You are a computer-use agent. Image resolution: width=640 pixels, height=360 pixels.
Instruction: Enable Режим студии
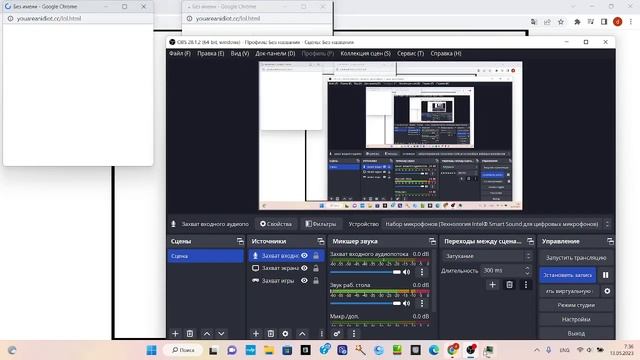[576, 305]
